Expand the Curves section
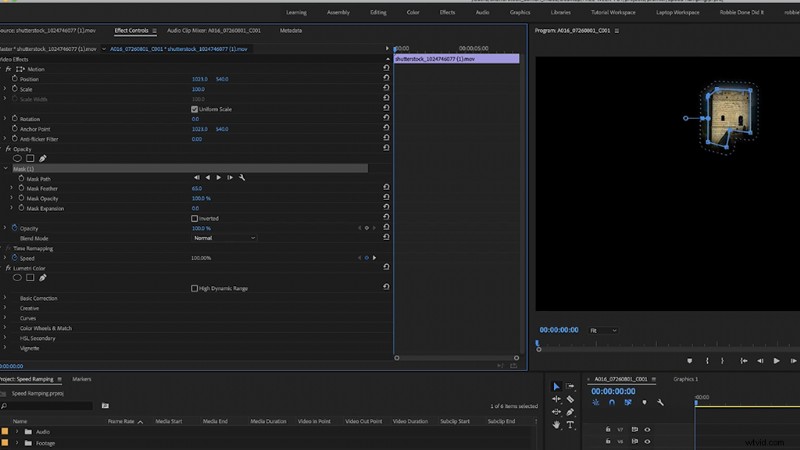The height and width of the screenshot is (450, 800). click(x=5, y=318)
